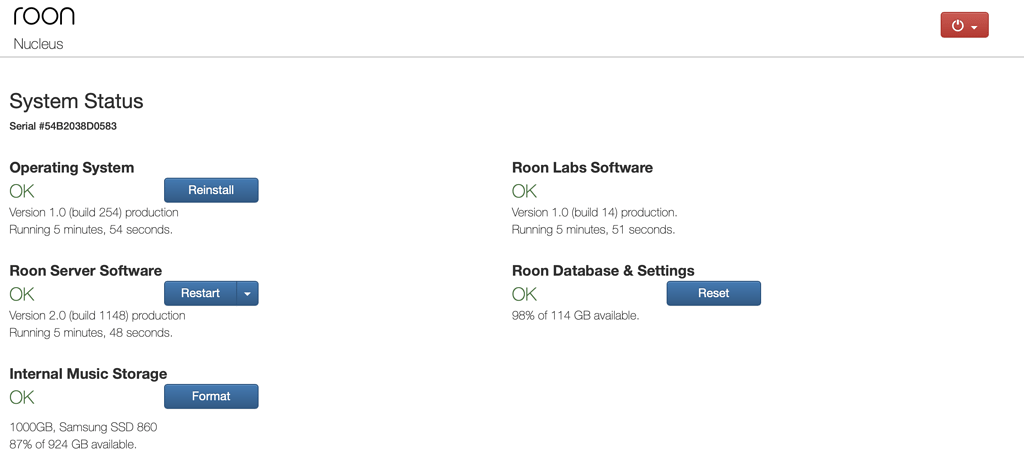Reset the Roon Database & Settings

713,293
